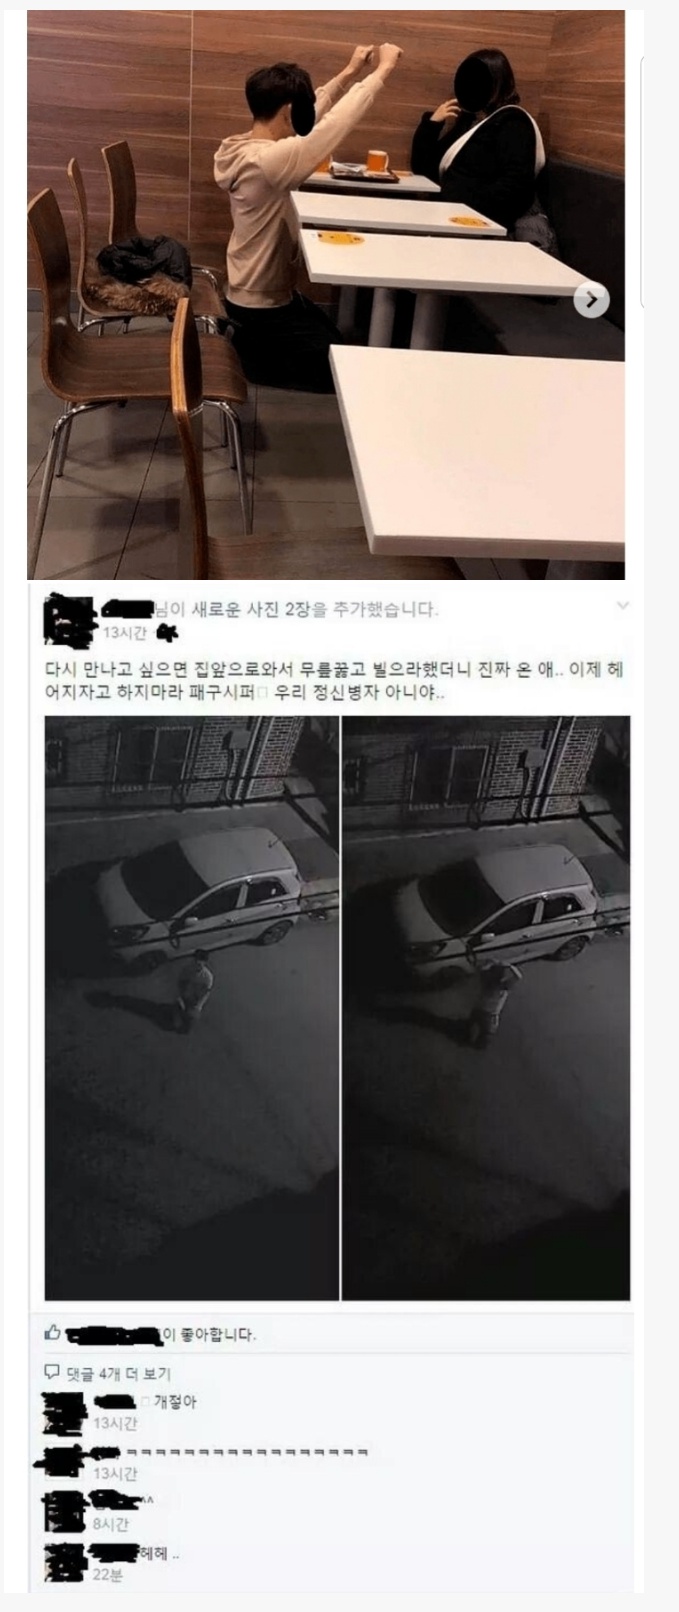
Task: Click the 13시간 timestamp under the 개절아 comment
Action: pyautogui.click(x=115, y=1423)
